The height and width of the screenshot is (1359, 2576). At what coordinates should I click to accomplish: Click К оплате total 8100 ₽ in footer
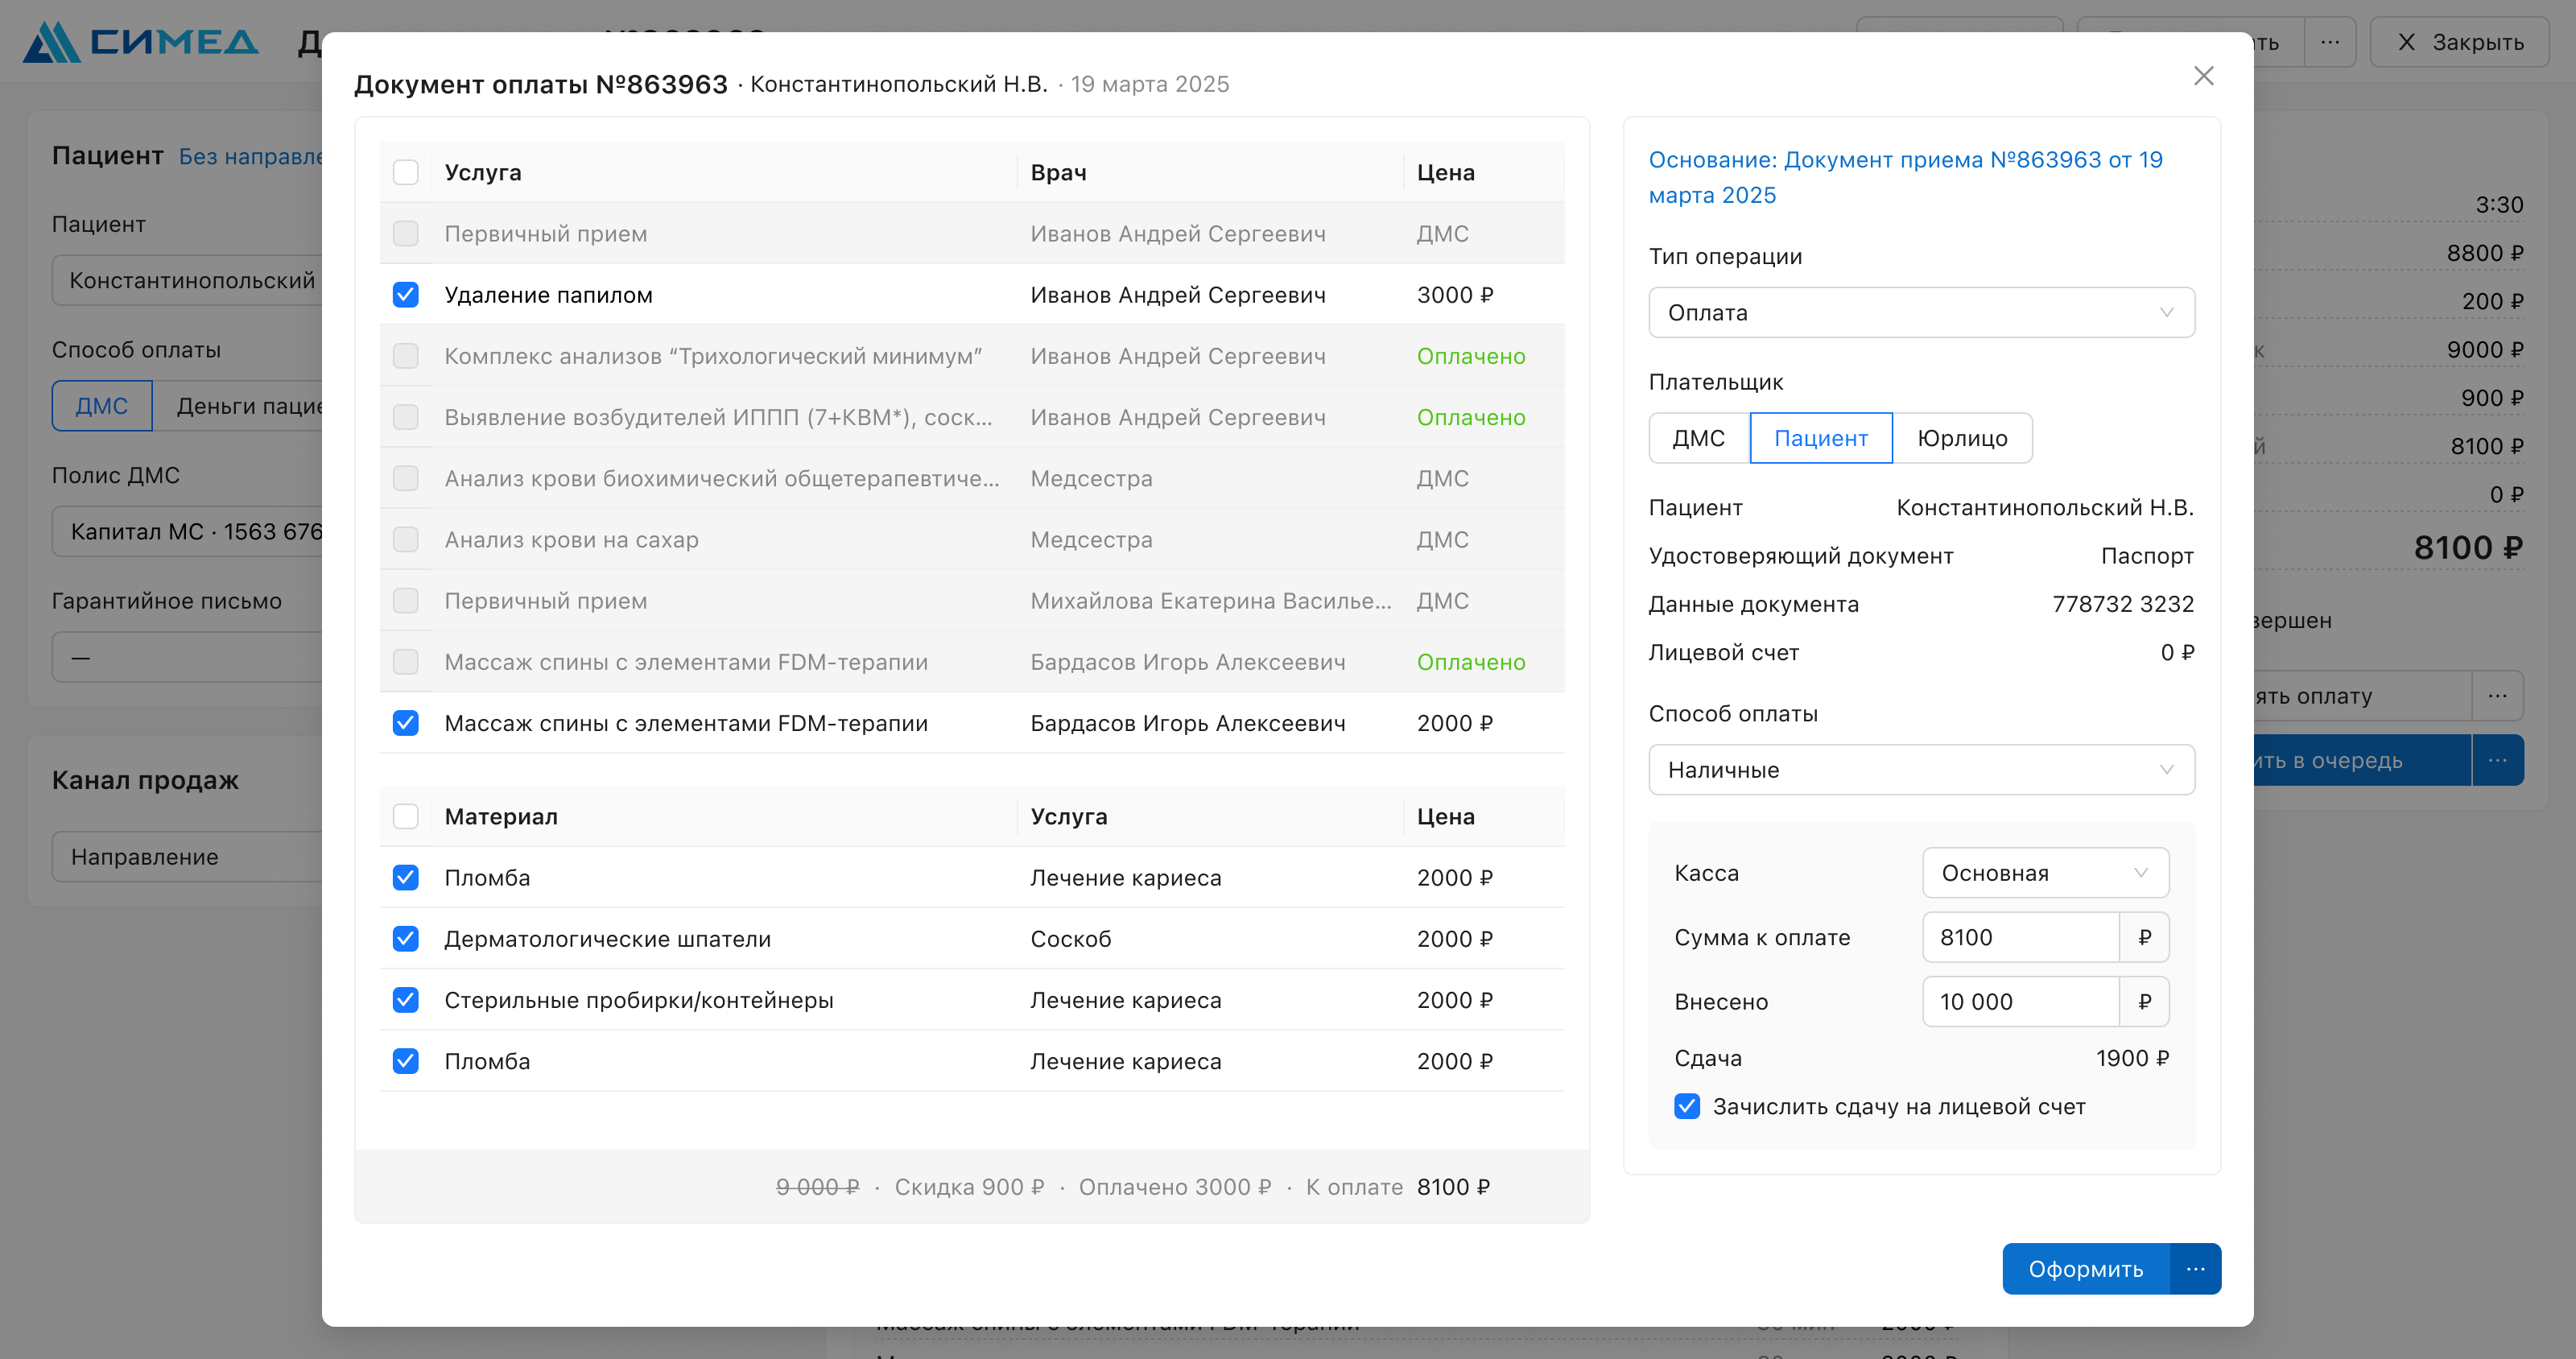(x=1453, y=1187)
